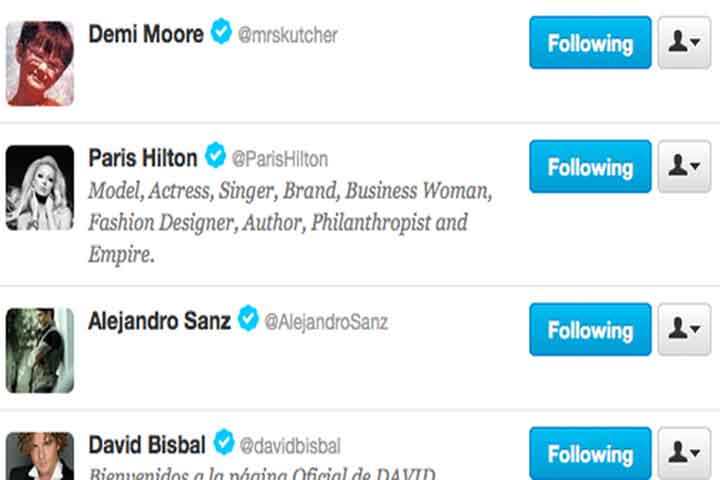The image size is (720, 480).
Task: Visit the @ParisHilton handle link
Action: tap(280, 159)
